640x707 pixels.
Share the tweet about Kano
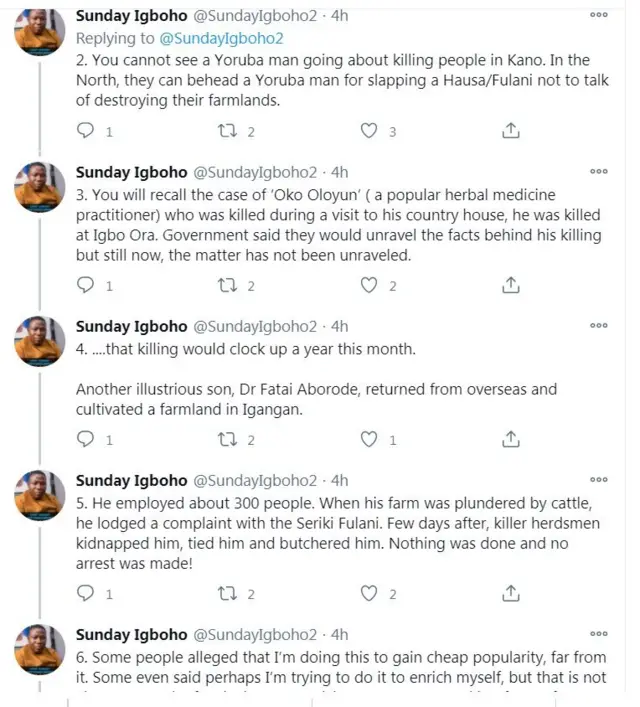click(510, 131)
